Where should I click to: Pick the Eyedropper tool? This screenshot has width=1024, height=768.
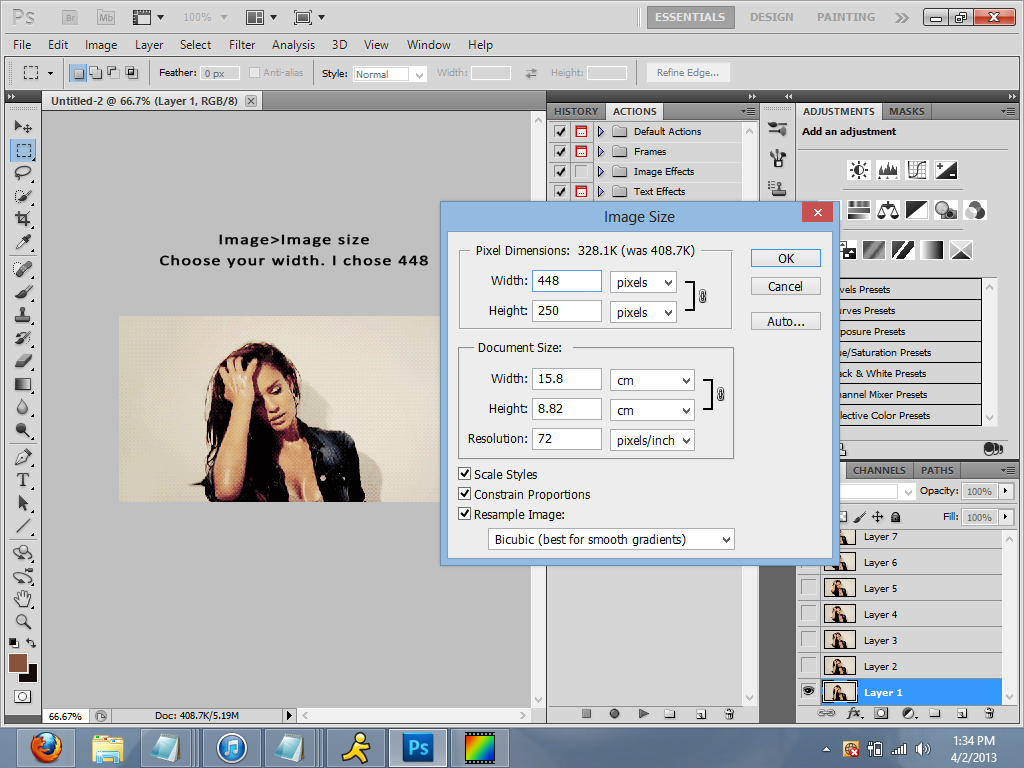coord(23,243)
